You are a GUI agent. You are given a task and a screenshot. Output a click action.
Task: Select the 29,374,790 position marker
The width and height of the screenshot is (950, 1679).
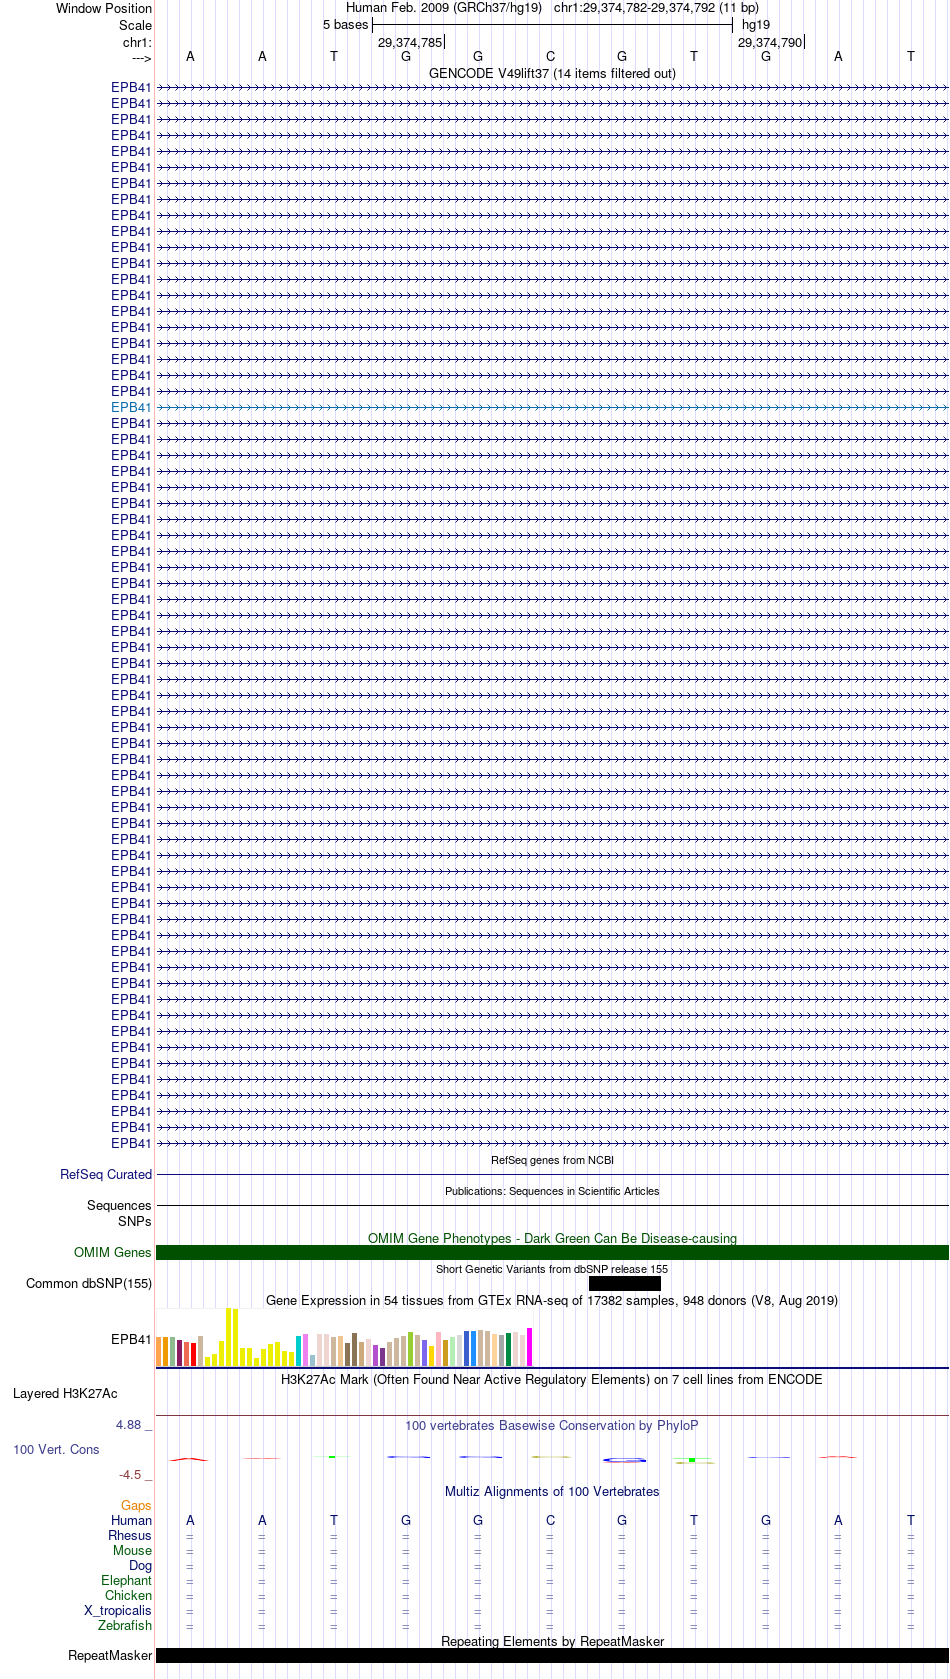(x=770, y=42)
